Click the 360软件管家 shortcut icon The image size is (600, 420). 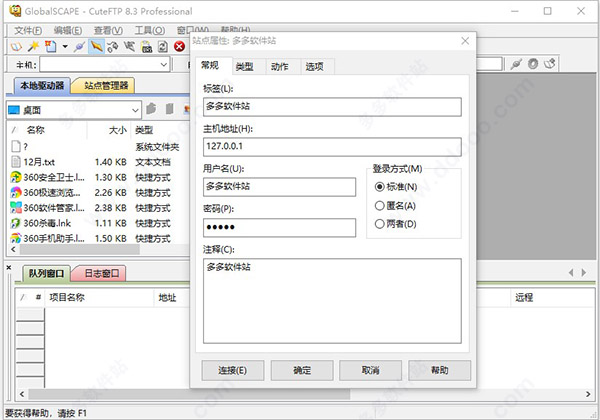pyautogui.click(x=16, y=208)
